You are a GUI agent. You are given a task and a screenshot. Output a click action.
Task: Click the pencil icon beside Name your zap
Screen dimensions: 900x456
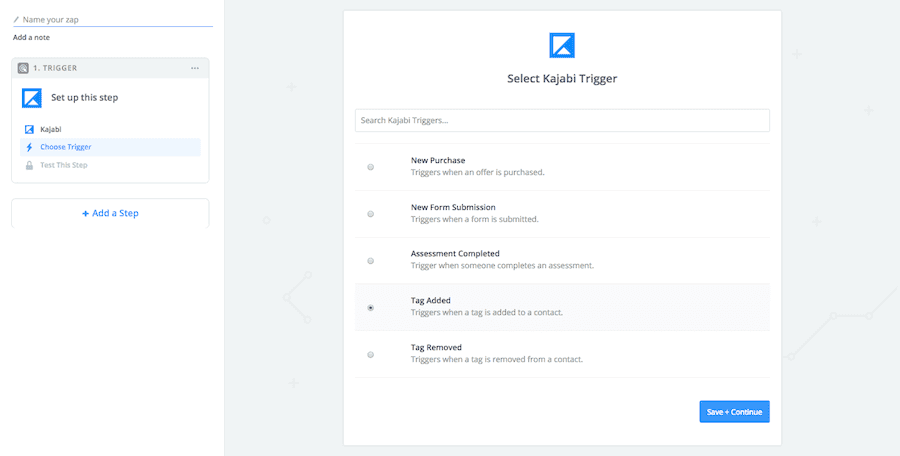coord(16,19)
